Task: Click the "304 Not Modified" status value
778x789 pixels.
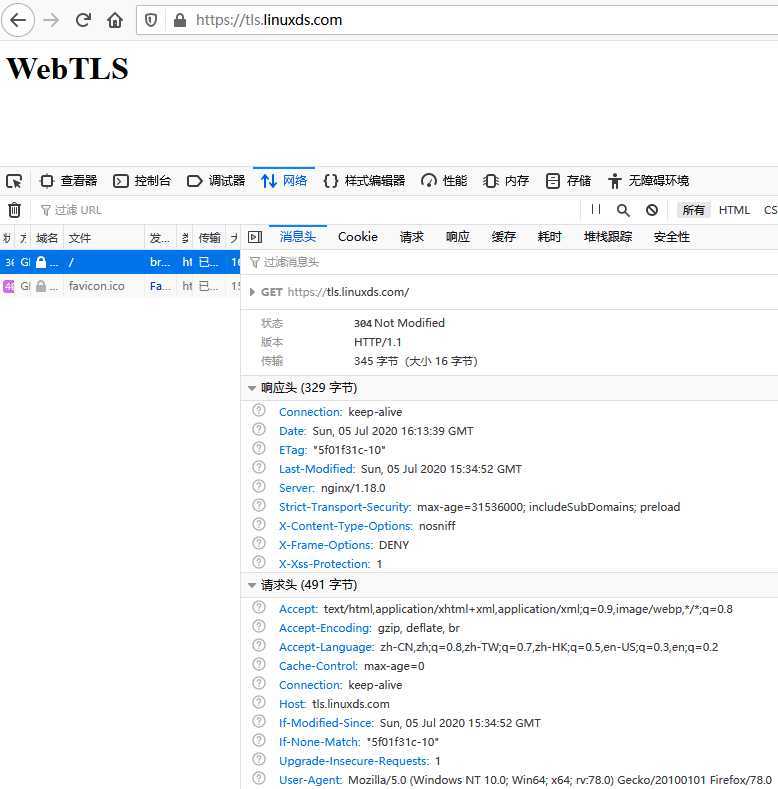Action: coord(399,323)
